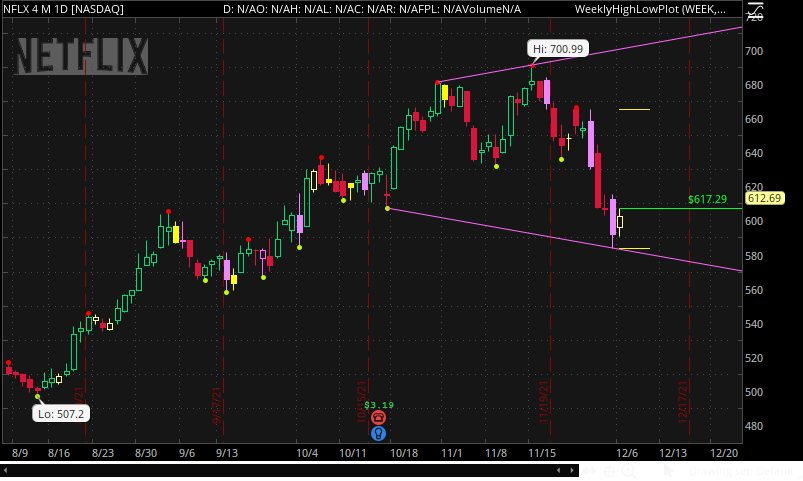This screenshot has width=803, height=481.
Task: Click the 560 level on price axis
Action: click(754, 290)
